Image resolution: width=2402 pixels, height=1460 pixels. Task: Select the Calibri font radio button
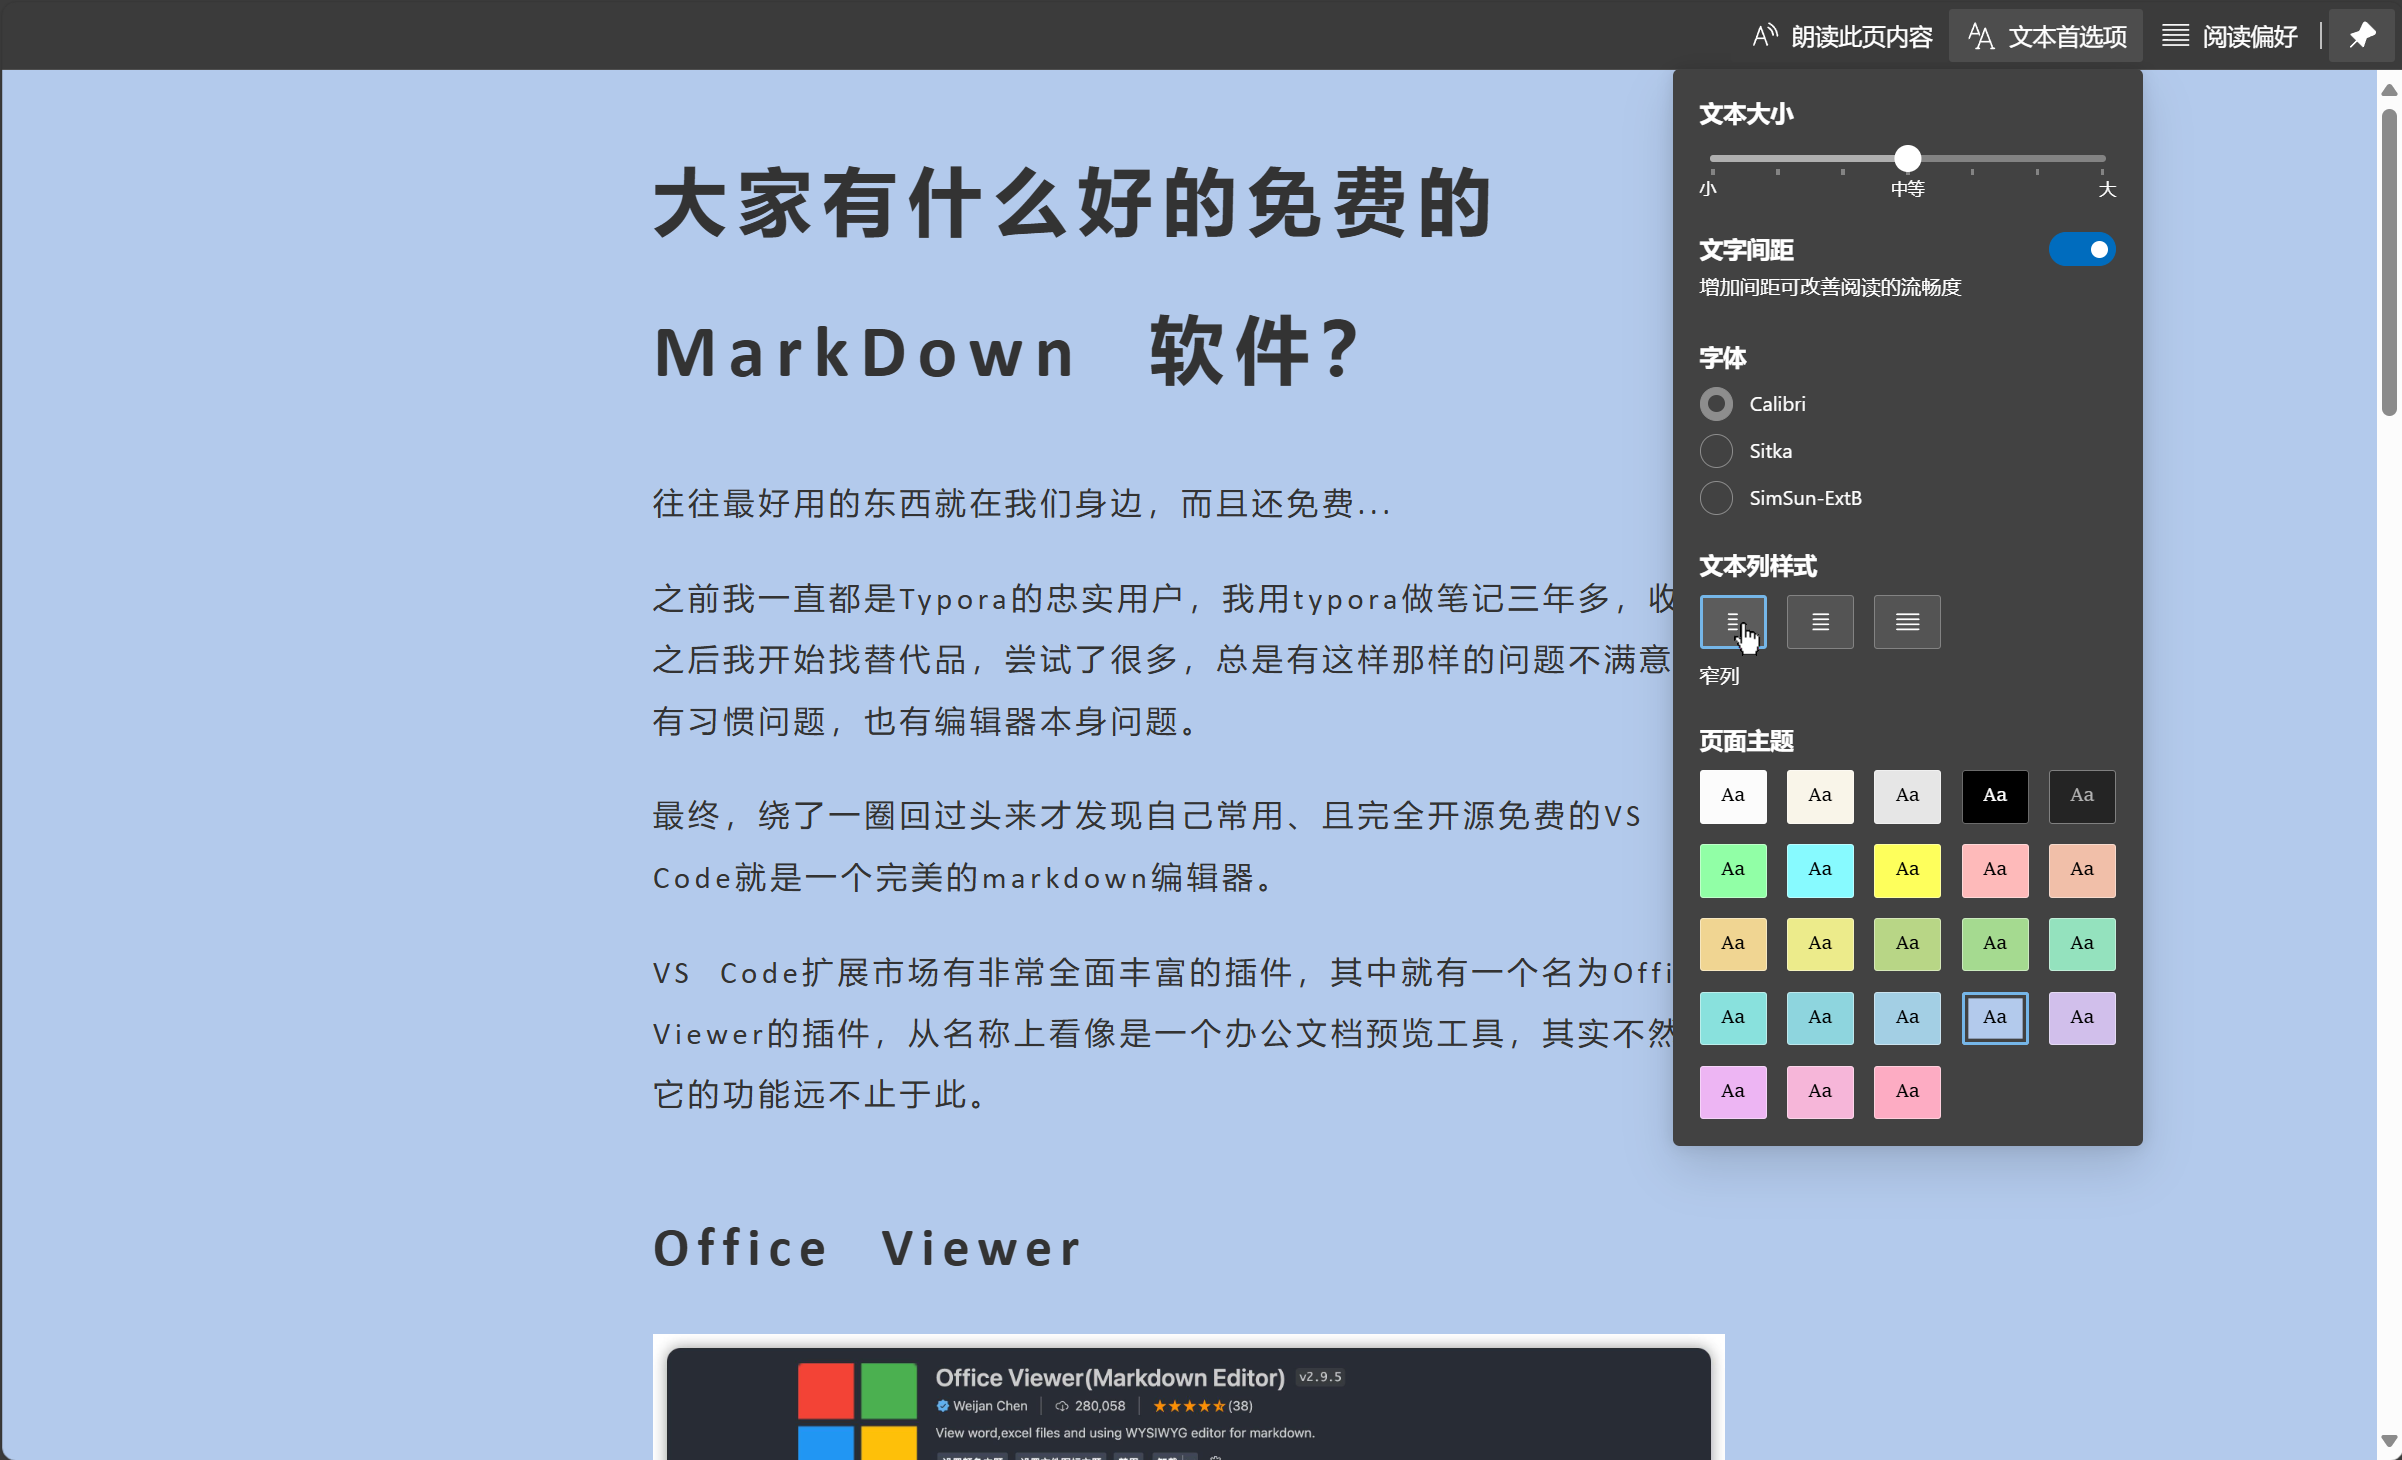(x=1716, y=404)
